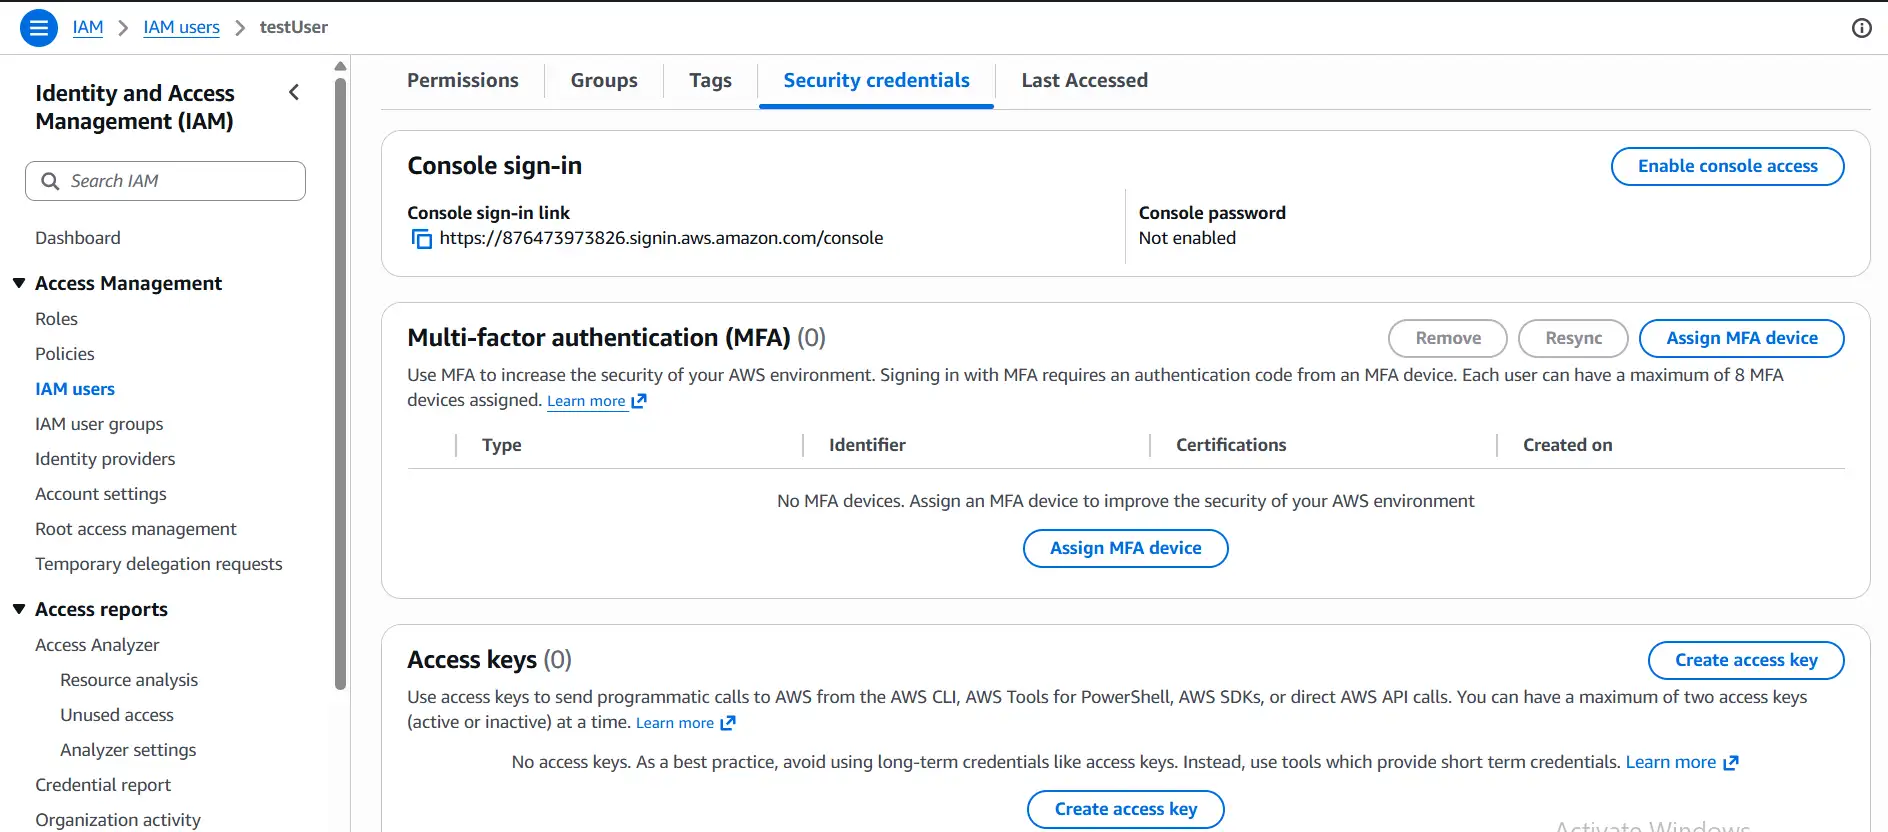Open Learn more link in MFA description
The image size is (1888, 832).
[586, 401]
